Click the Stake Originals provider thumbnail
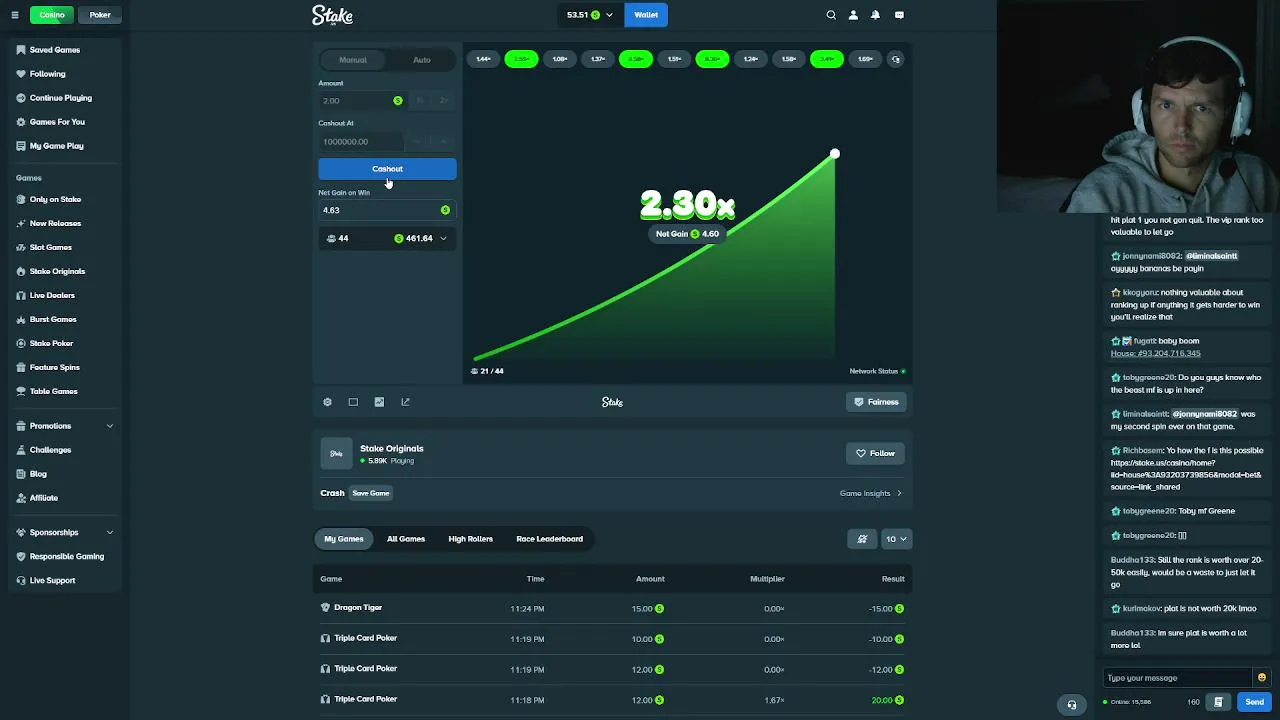The width and height of the screenshot is (1280, 720). point(336,453)
